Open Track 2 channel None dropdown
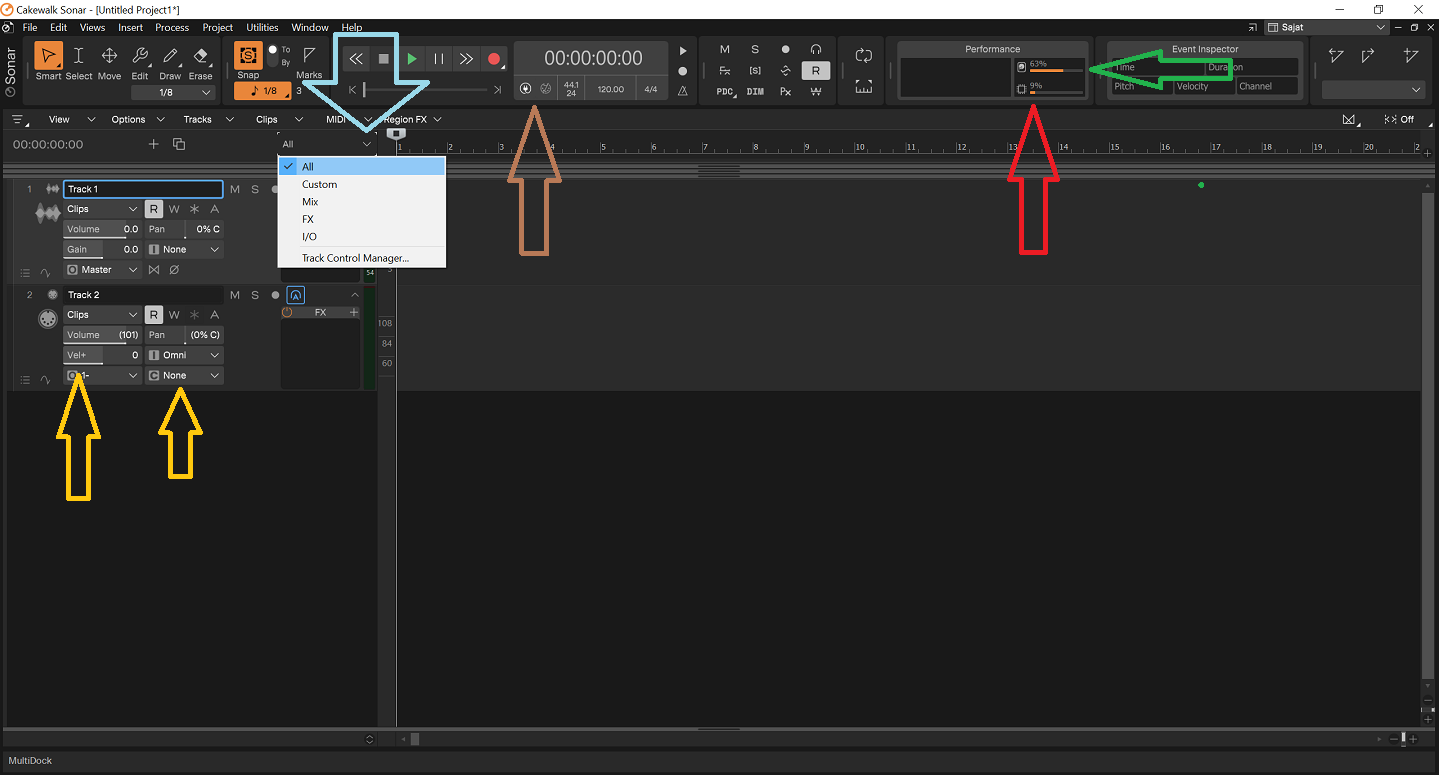Viewport: 1439px width, 775px height. click(x=184, y=376)
